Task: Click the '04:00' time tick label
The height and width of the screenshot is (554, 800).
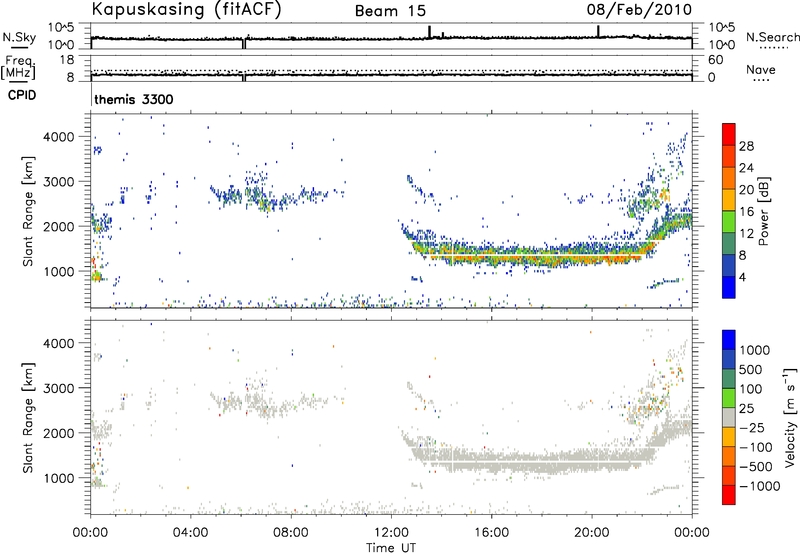Action: point(191,533)
